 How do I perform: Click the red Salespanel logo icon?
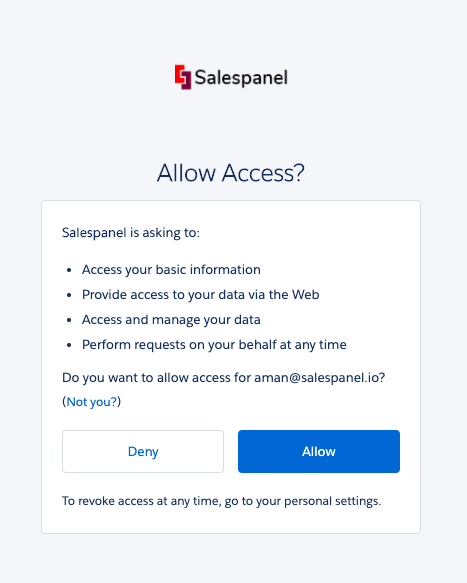(x=183, y=77)
